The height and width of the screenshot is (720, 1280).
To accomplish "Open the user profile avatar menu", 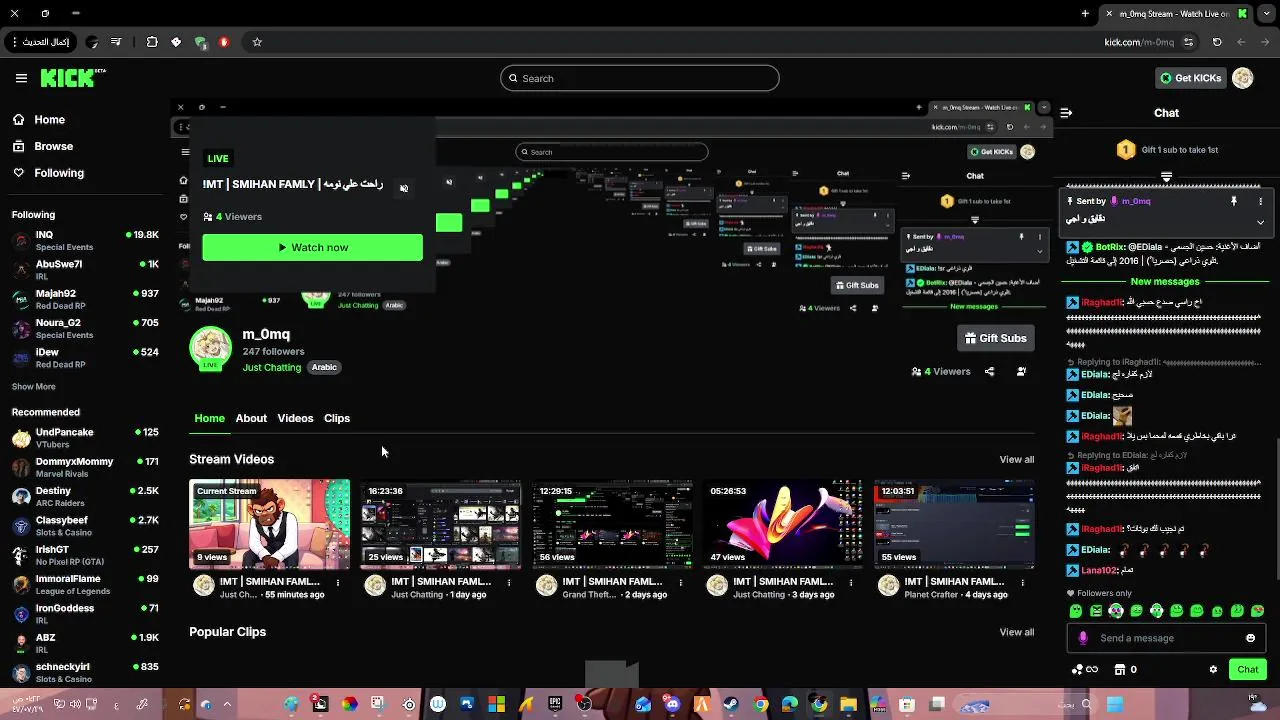I will pyautogui.click(x=1243, y=78).
